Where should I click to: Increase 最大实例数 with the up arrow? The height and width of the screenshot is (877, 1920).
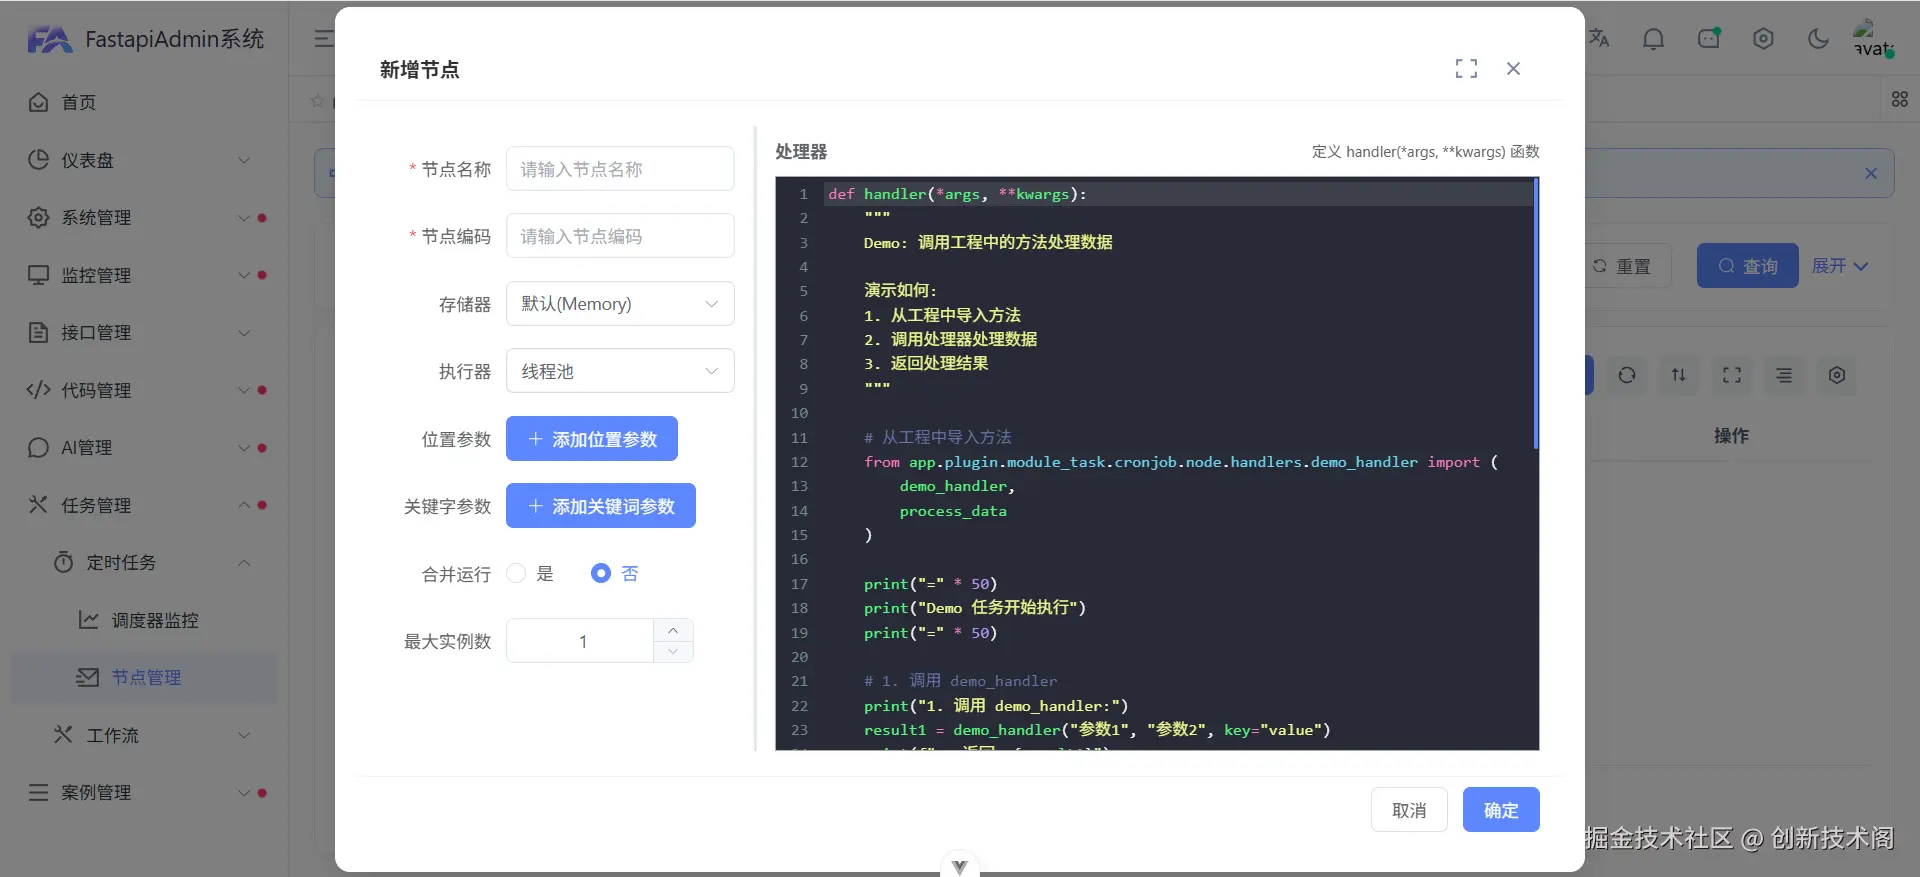coord(673,630)
